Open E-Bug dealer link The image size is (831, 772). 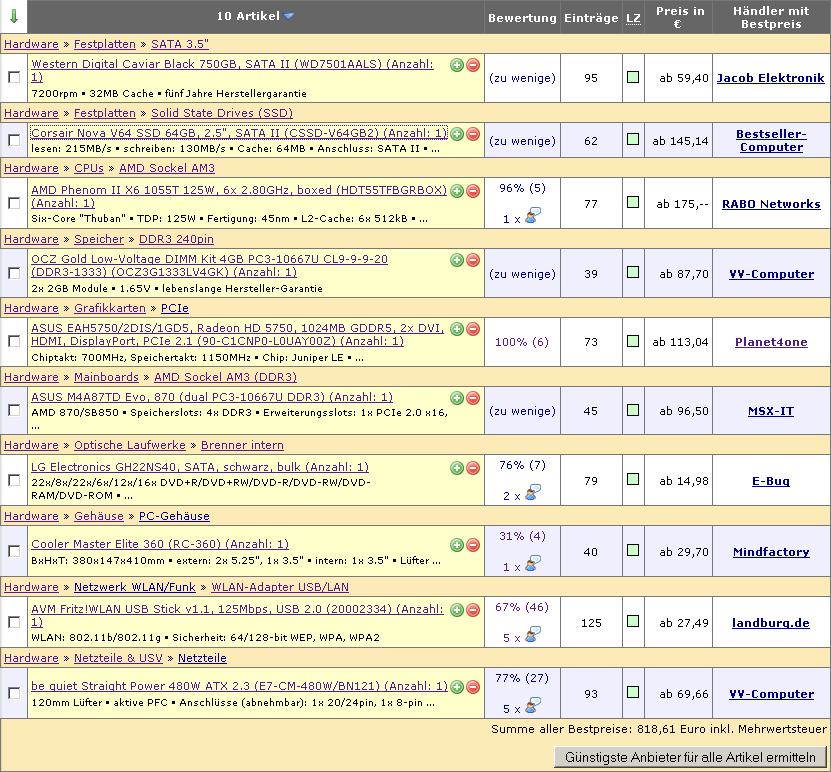point(771,481)
